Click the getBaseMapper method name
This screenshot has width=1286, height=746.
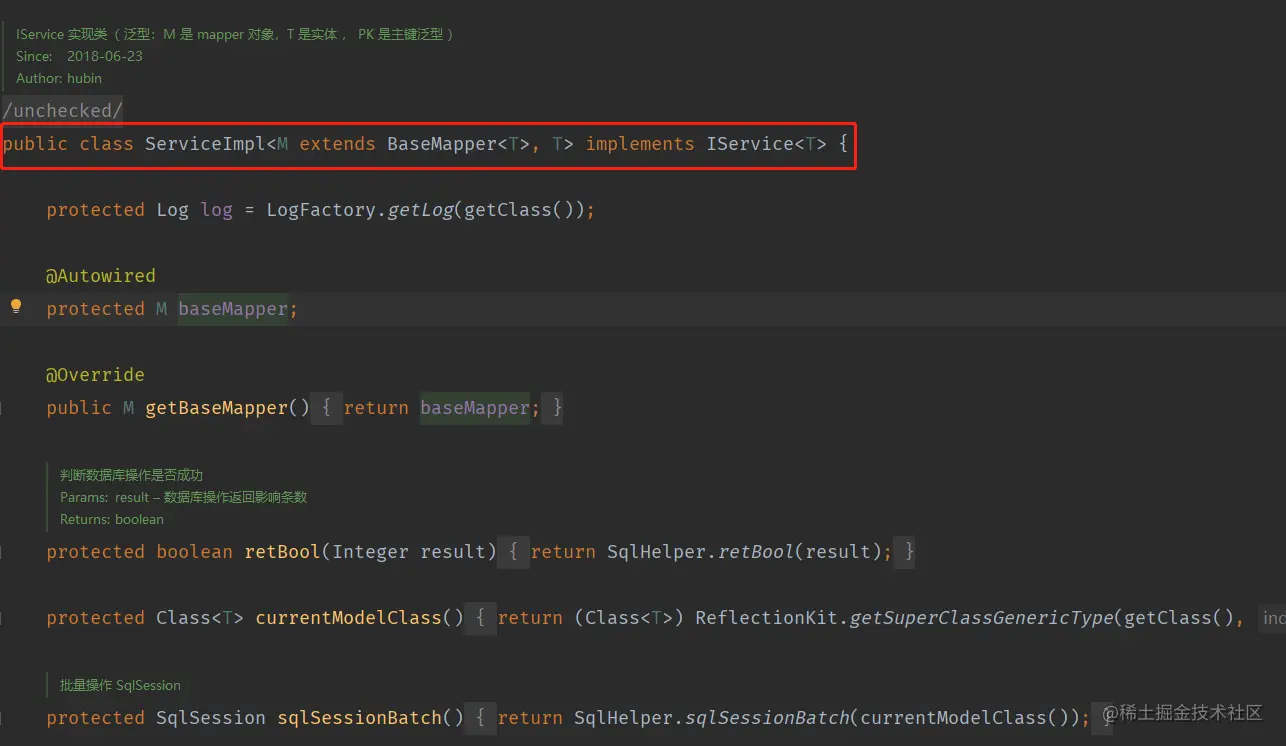[x=216, y=408]
